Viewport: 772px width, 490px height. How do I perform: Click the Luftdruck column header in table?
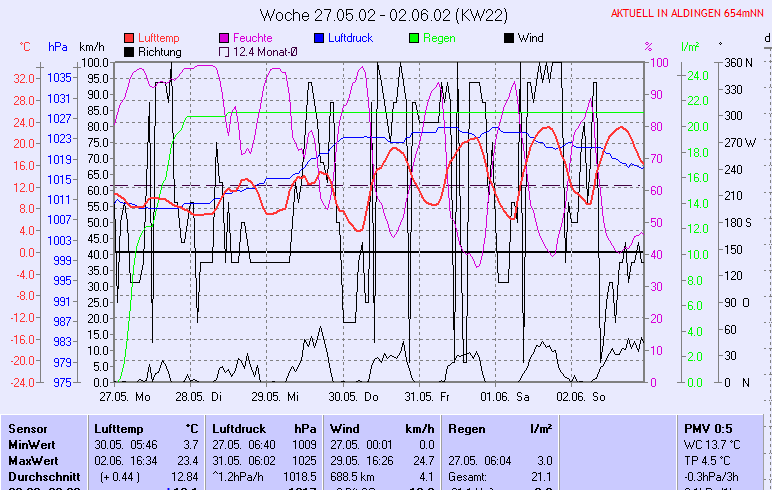(239, 428)
